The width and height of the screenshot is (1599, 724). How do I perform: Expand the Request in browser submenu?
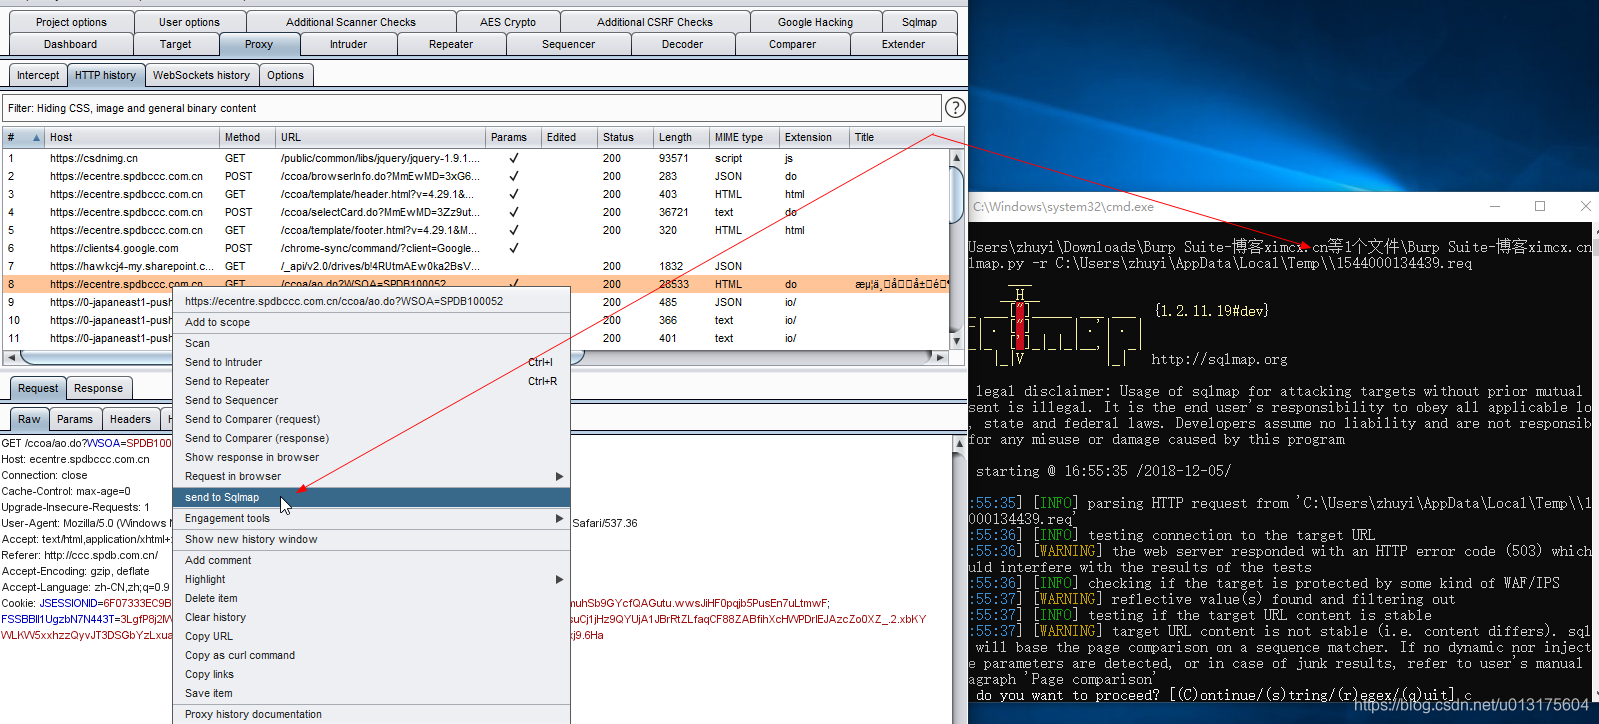[x=559, y=476]
